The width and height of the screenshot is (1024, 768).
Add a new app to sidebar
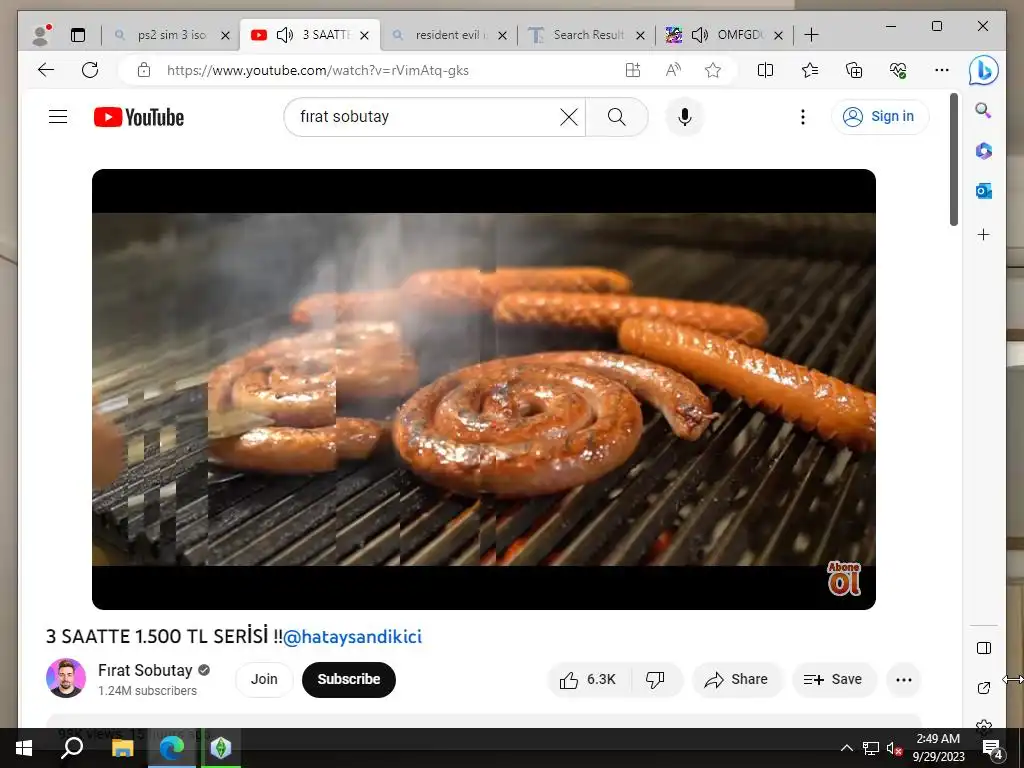point(984,234)
